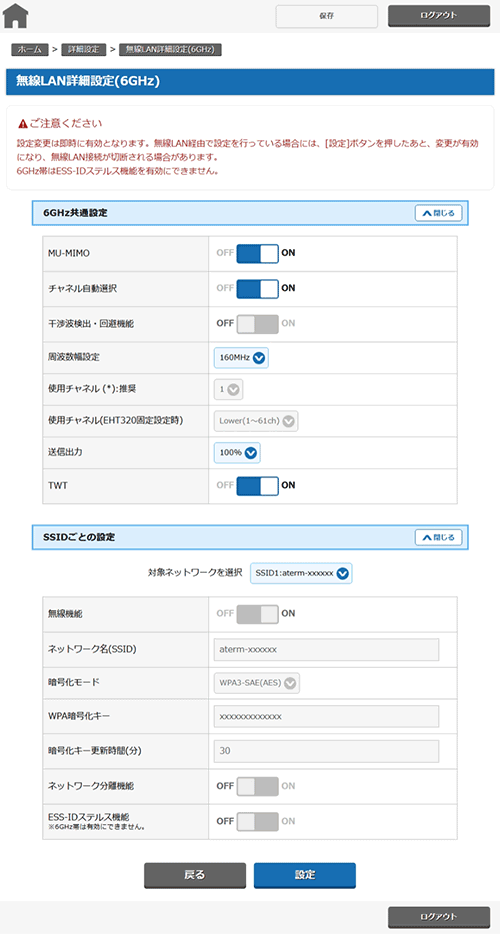Open the 対象ネットワーク SSID1 dropdown

[x=301, y=573]
